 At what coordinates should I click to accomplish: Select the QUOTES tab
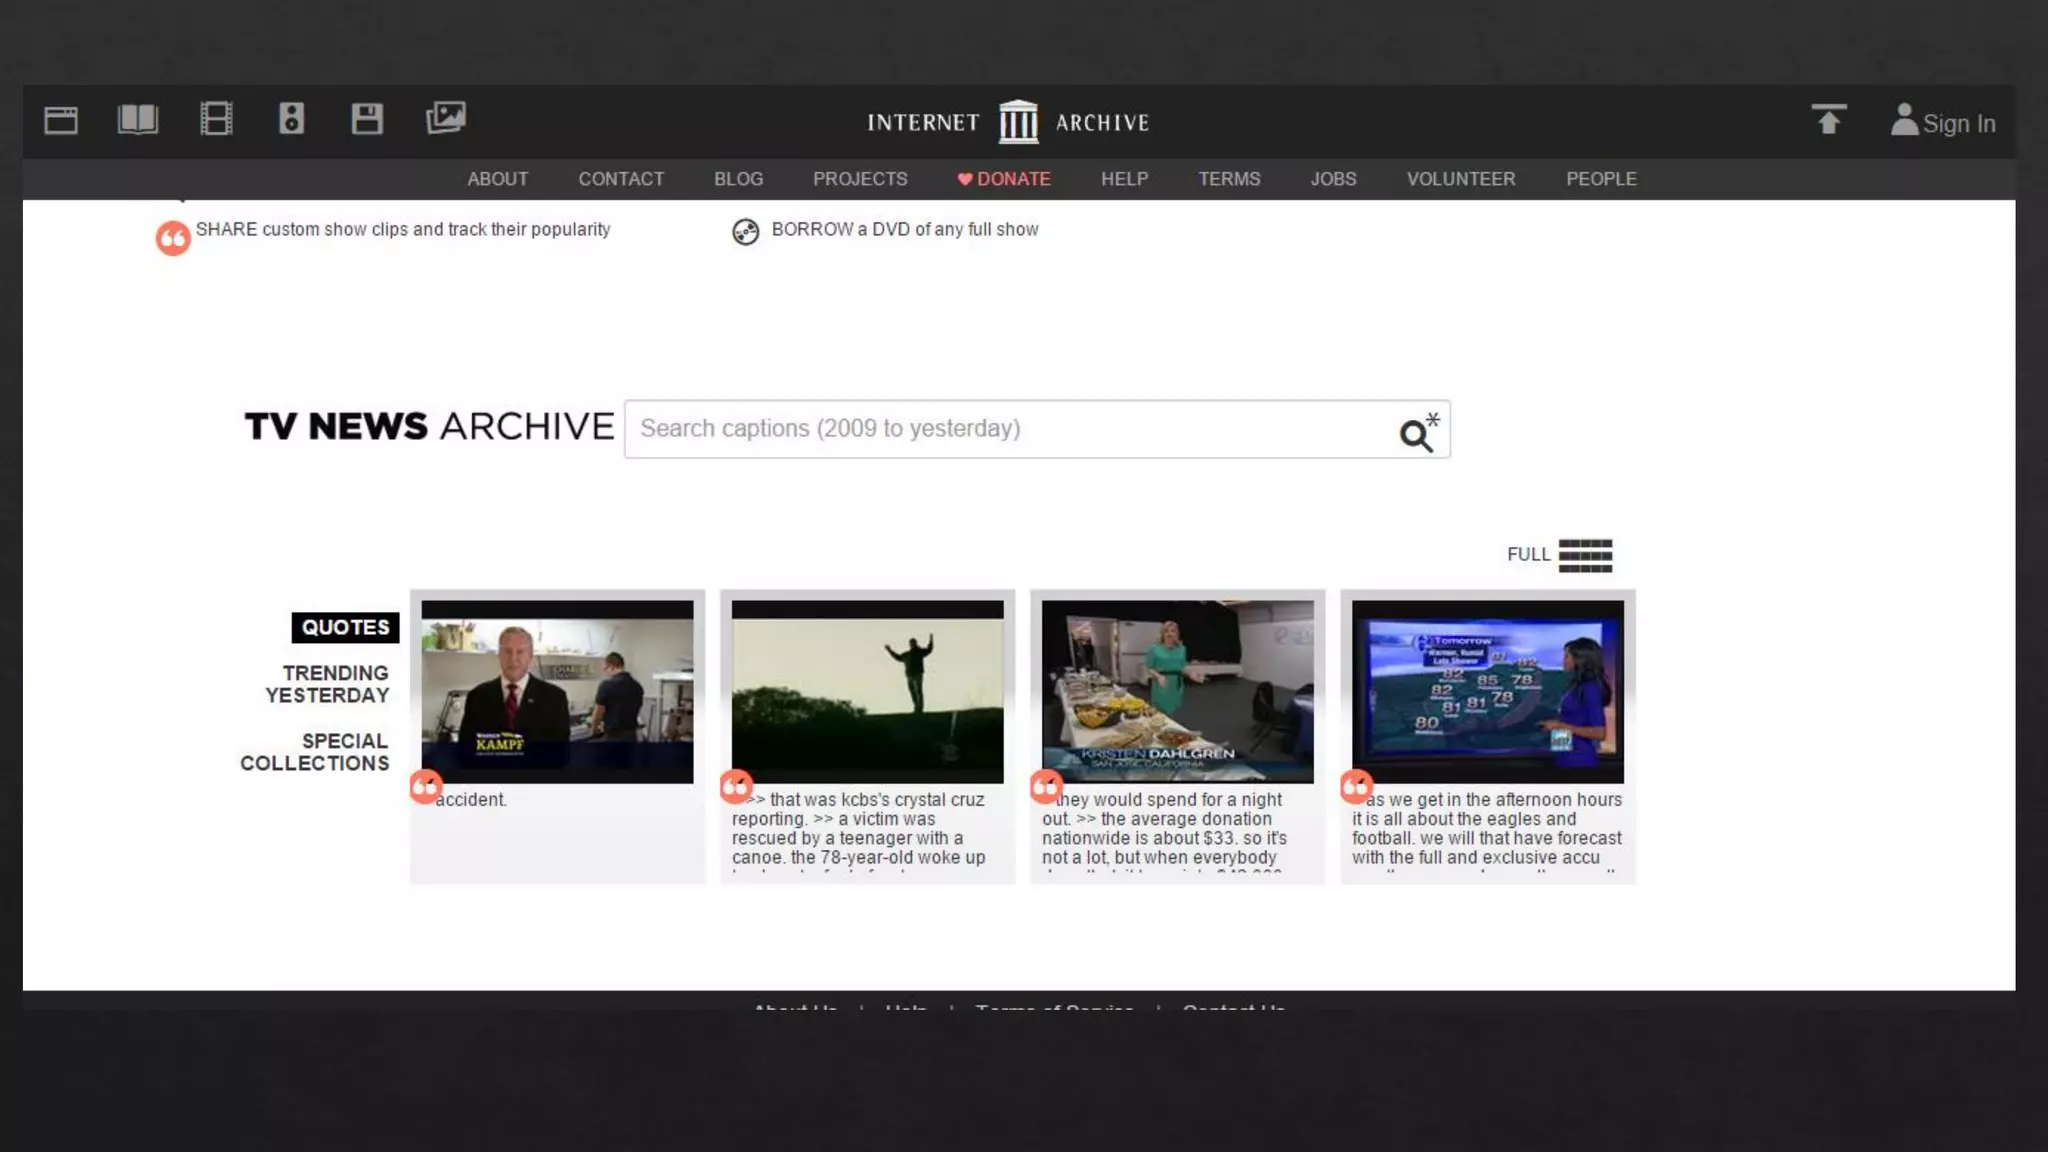pyautogui.click(x=345, y=627)
